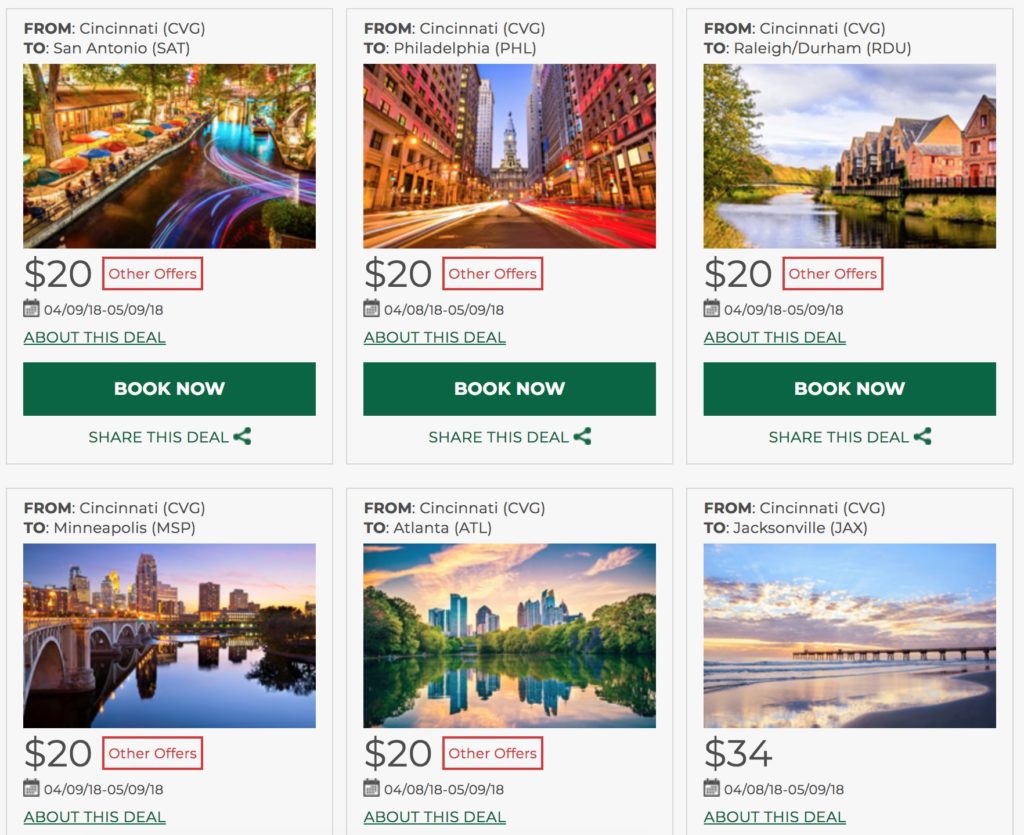Click calendar icon on Raleigh/Durham deal
Screen dimensions: 1024x835
(712, 309)
